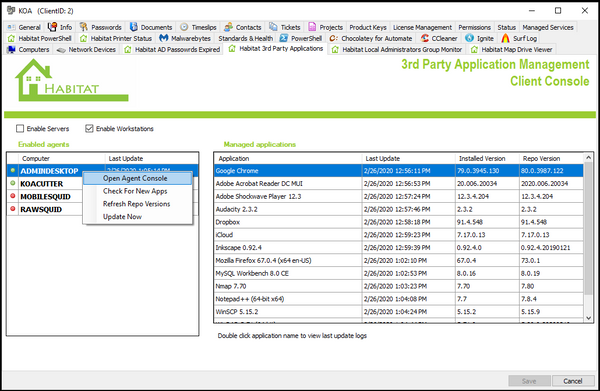Click the Habitat PowerShell house icon

pyautogui.click(x=11, y=38)
